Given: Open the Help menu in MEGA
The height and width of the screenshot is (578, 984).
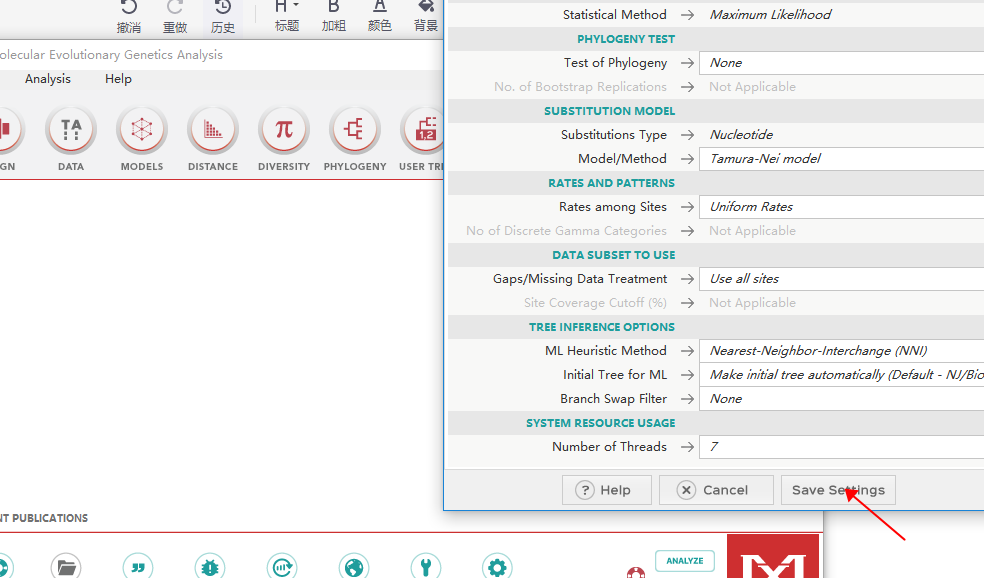Looking at the screenshot, I should [118, 78].
